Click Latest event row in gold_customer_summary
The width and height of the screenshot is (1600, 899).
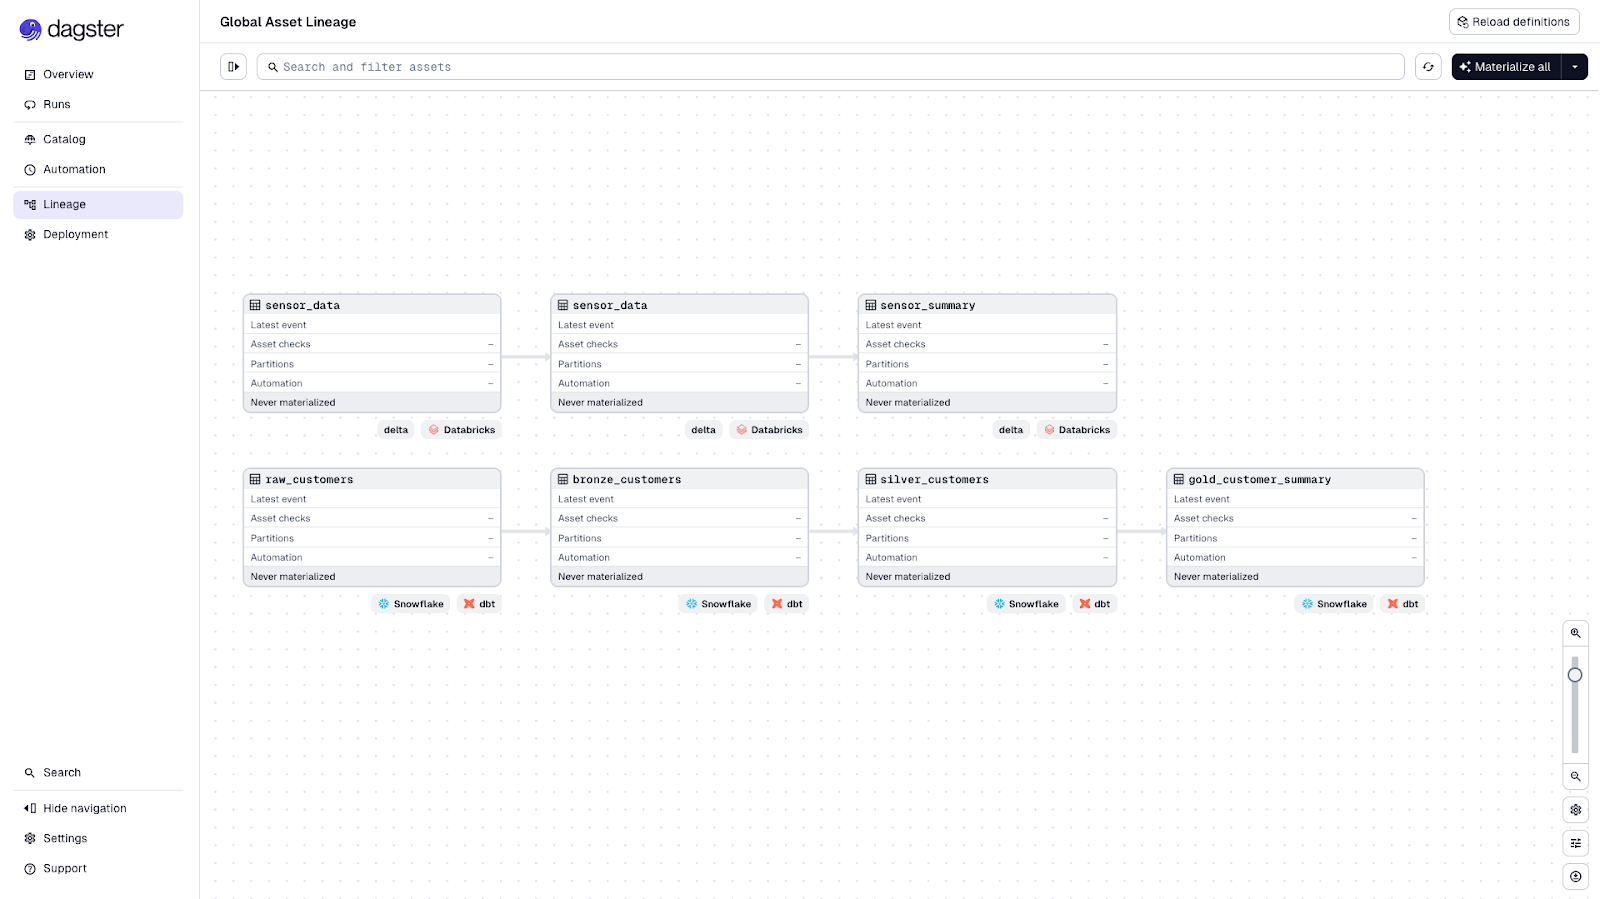1295,499
